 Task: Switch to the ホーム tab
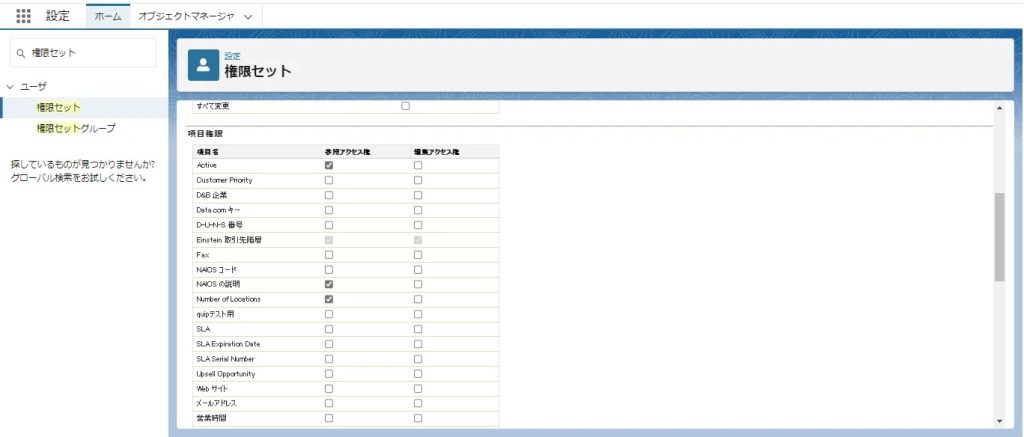[108, 17]
